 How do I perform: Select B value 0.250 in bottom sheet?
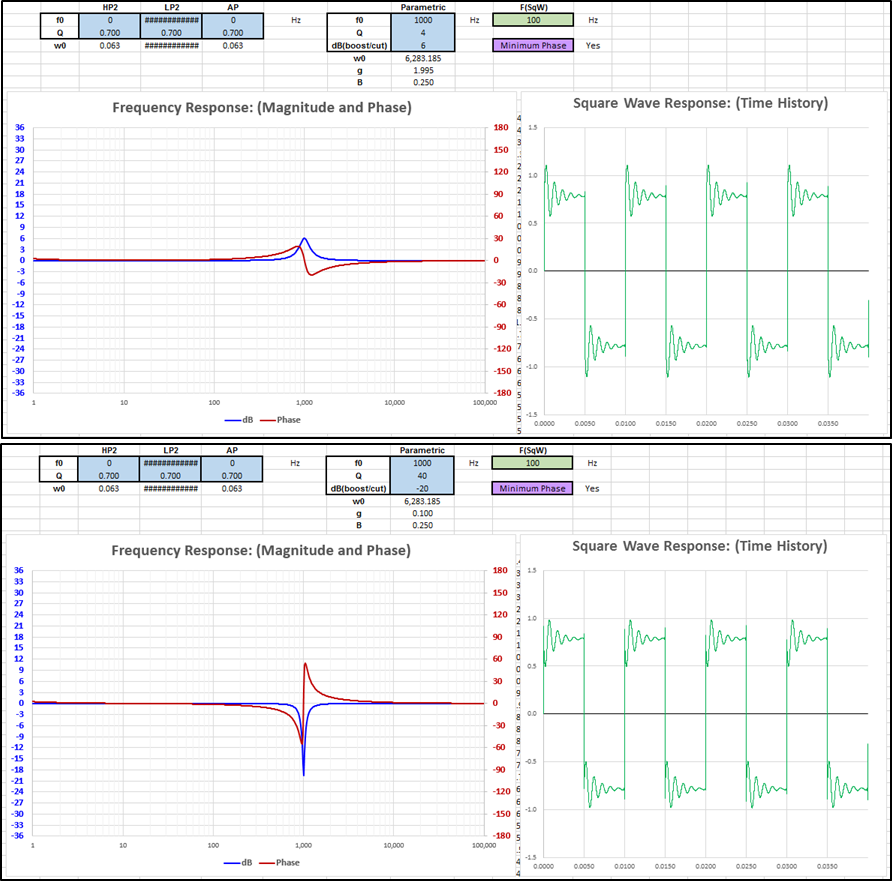422,525
